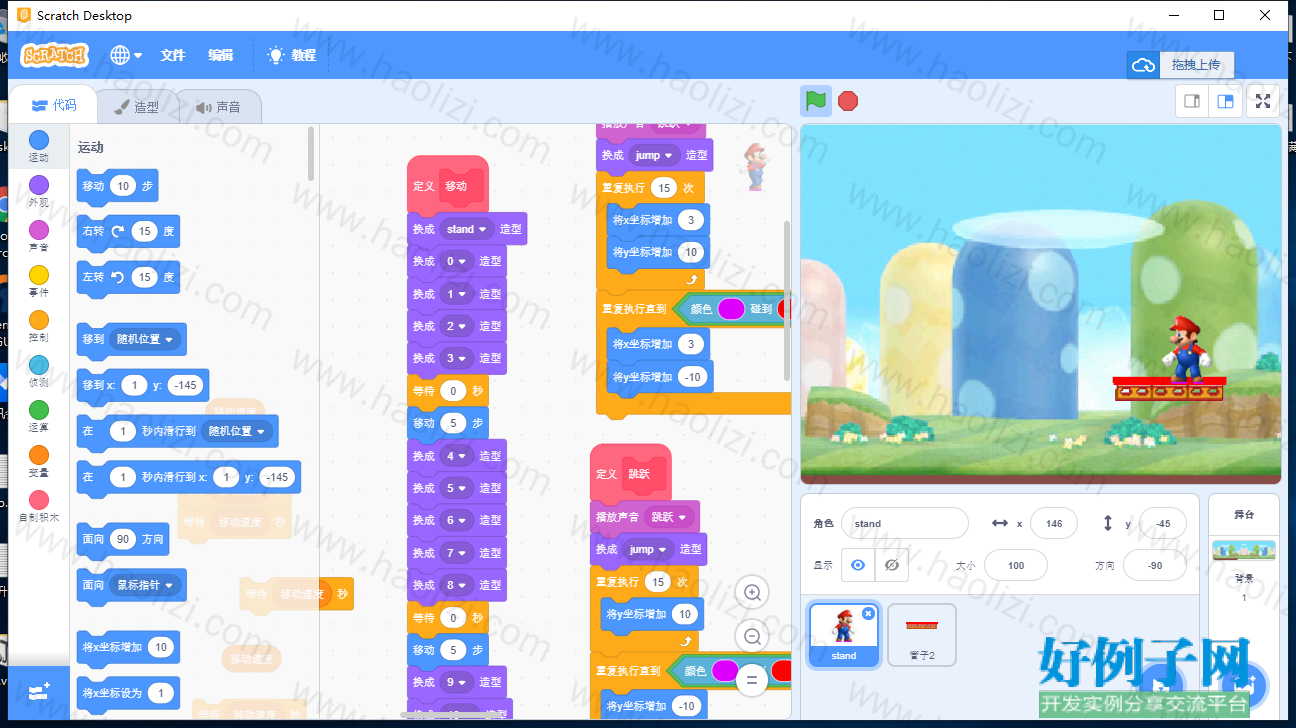Image resolution: width=1296 pixels, height=728 pixels.
Task: Show the sprite on stage
Action: click(857, 565)
